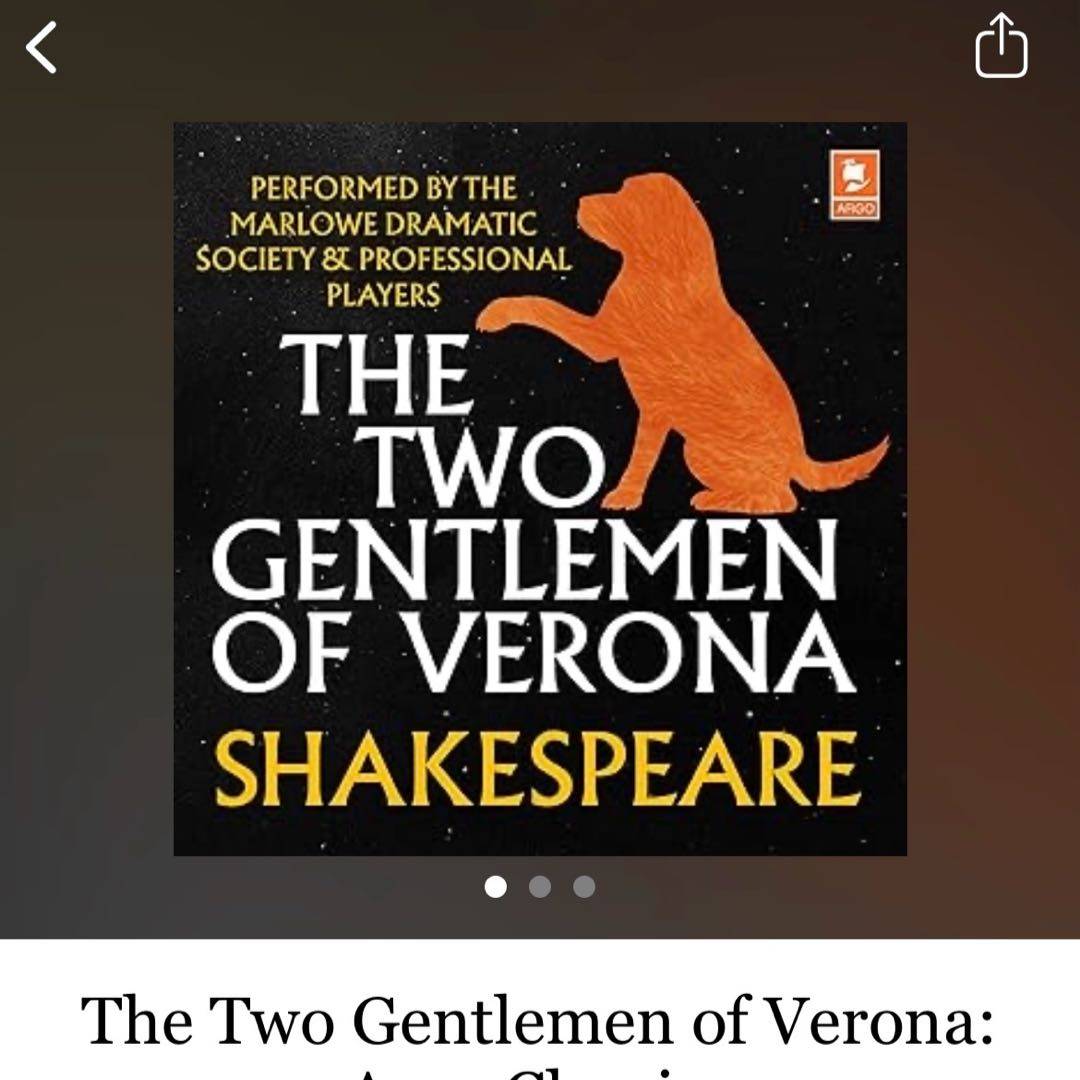
Task: Tap 'SOCIETY & PROFESSIONAL' line on cover
Action: tap(384, 260)
